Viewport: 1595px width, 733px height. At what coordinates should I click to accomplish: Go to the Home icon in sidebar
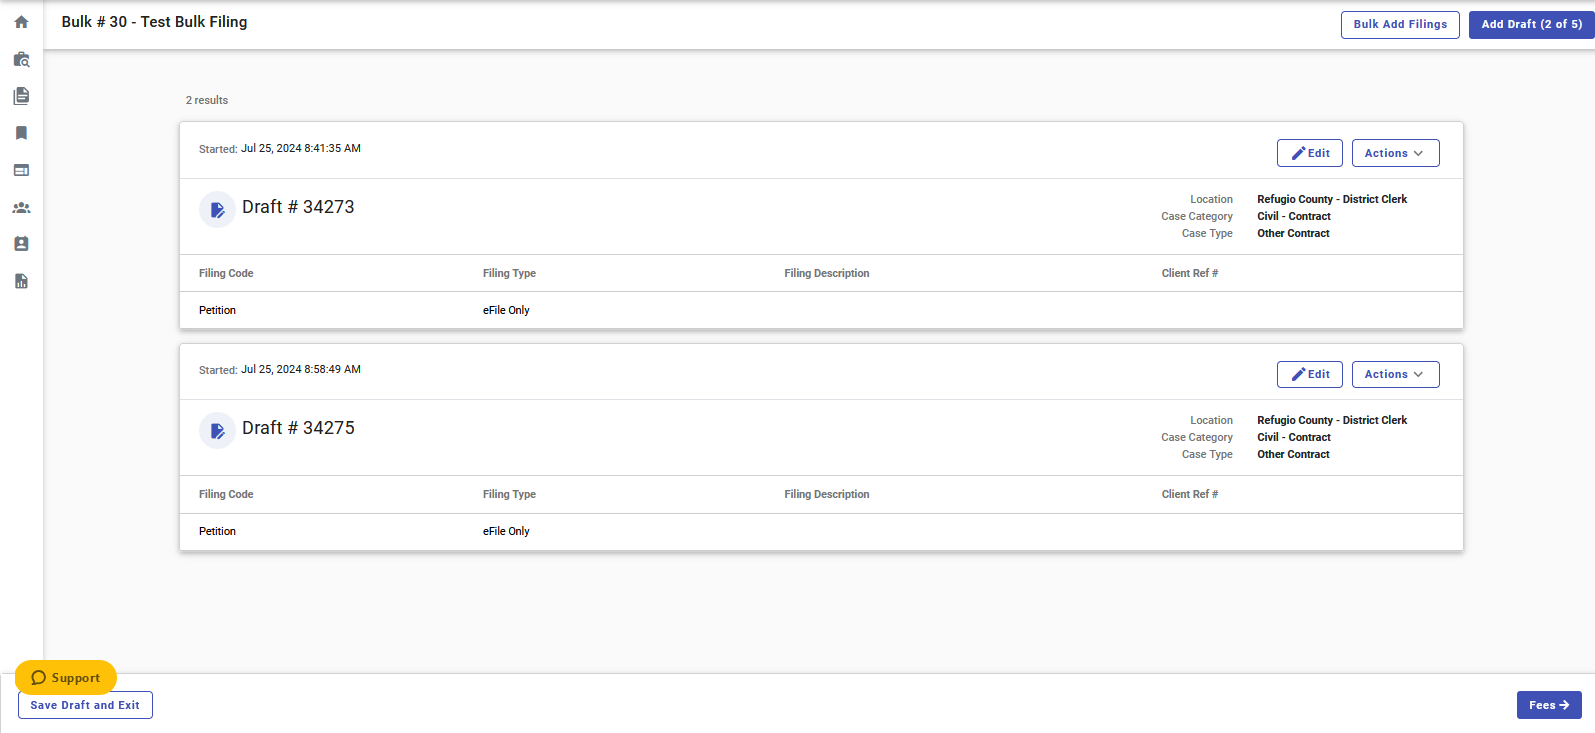tap(21, 22)
